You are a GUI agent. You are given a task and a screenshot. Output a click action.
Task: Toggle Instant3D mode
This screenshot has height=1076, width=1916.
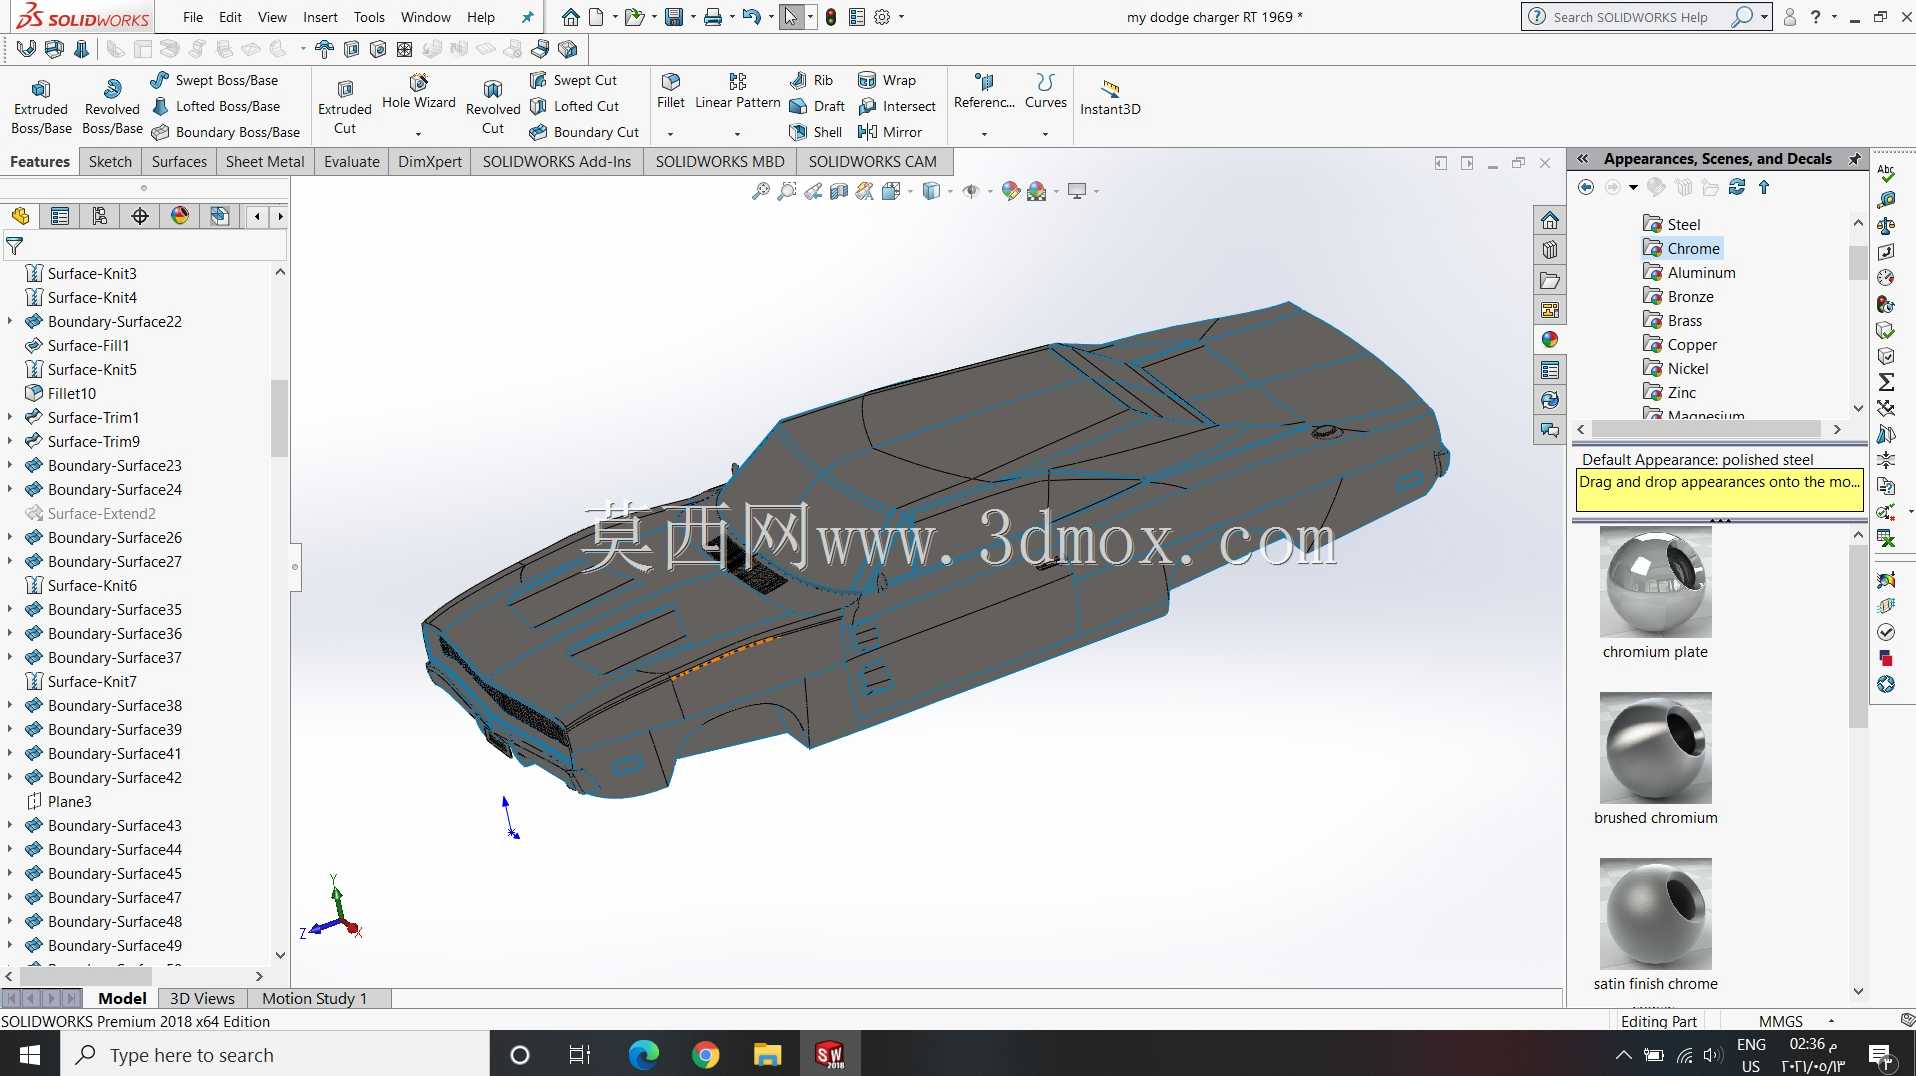[x=1110, y=96]
